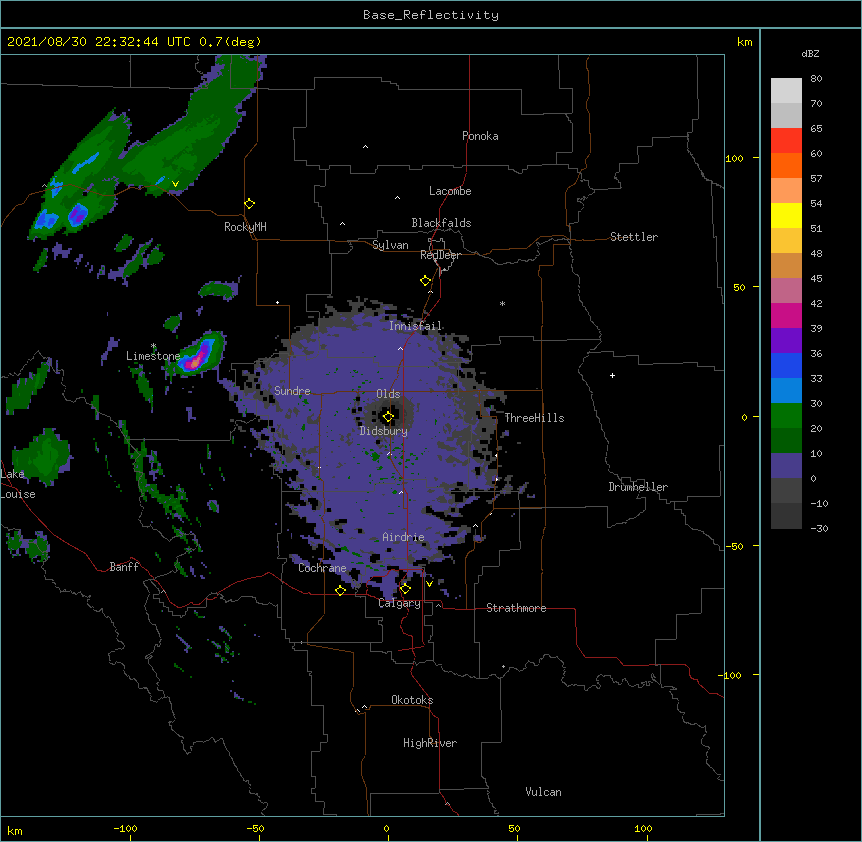The width and height of the screenshot is (862, 842).
Task: Select the Olds city label
Action: pyautogui.click(x=388, y=394)
